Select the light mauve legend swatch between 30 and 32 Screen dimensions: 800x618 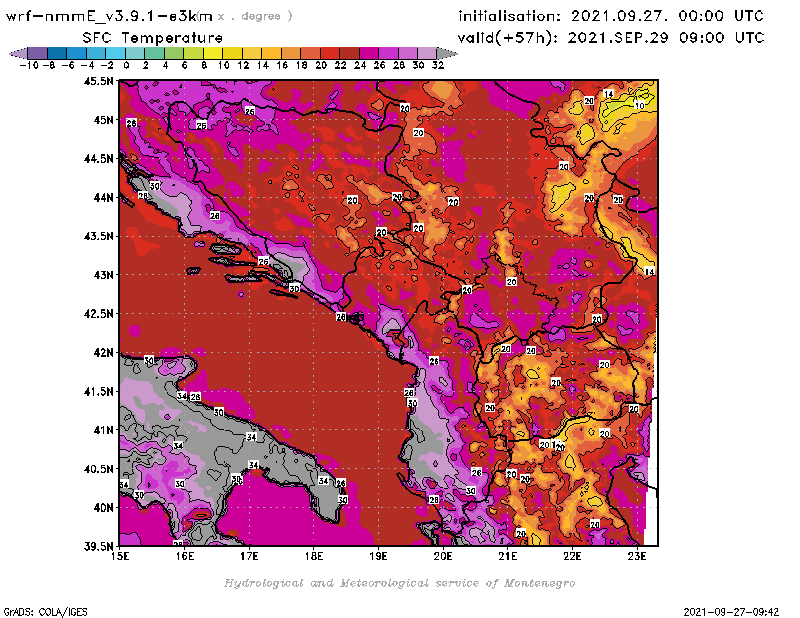tap(428, 54)
